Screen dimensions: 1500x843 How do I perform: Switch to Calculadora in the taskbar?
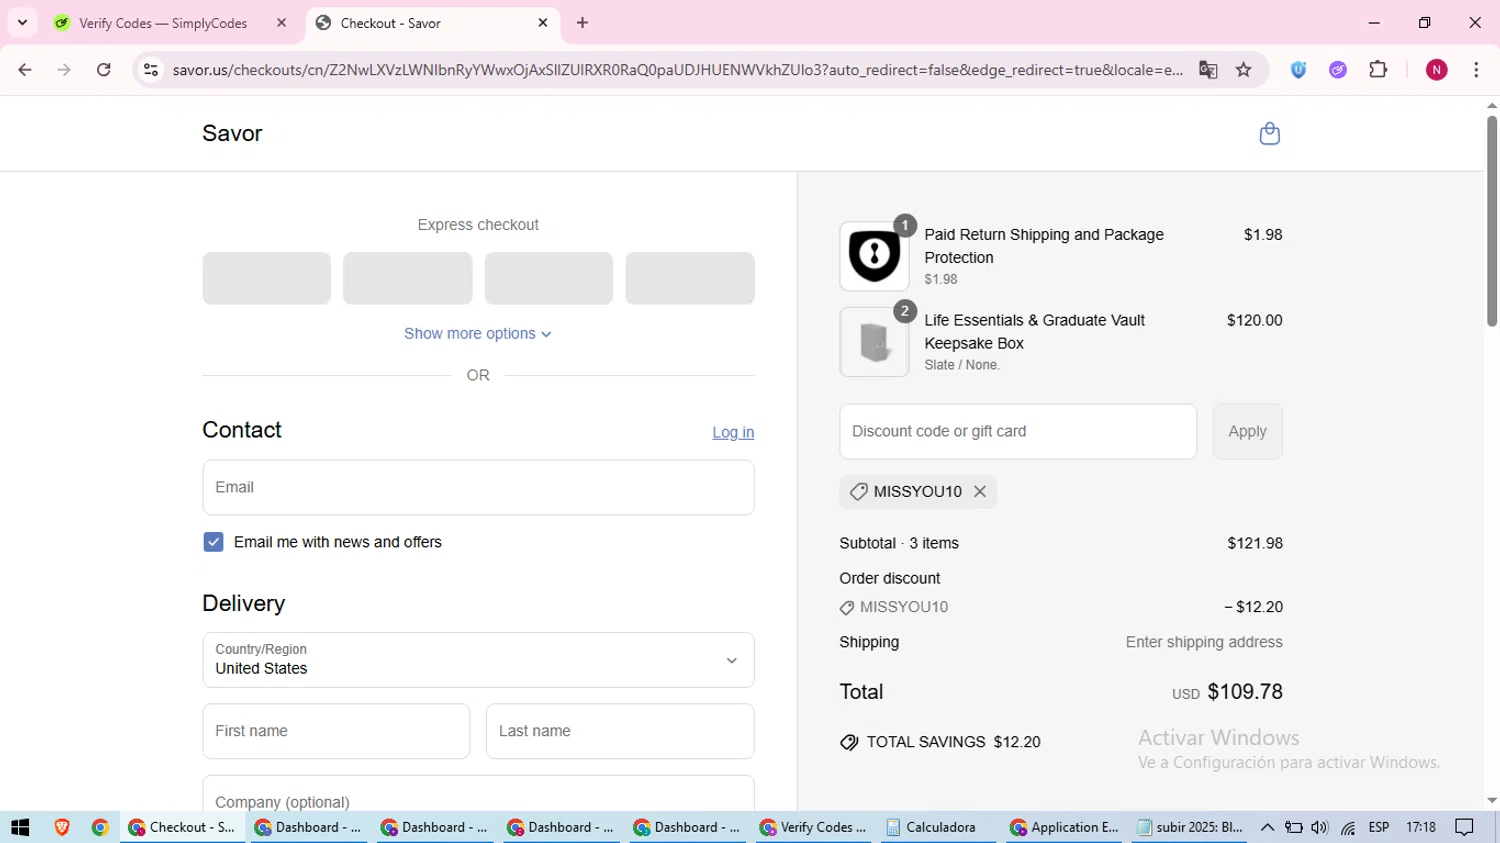pyautogui.click(x=940, y=827)
